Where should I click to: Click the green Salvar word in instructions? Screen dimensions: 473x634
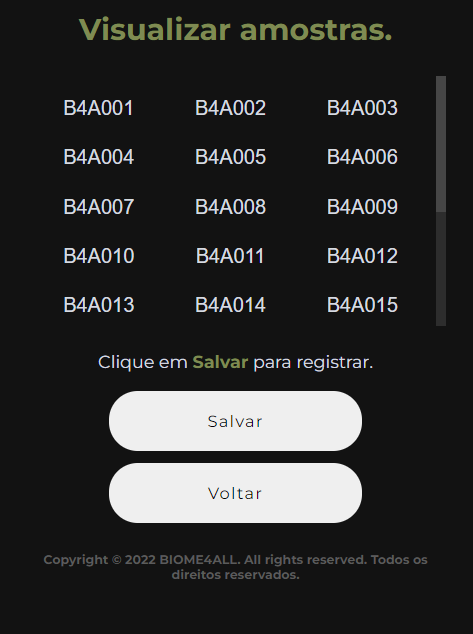pyautogui.click(x=220, y=362)
